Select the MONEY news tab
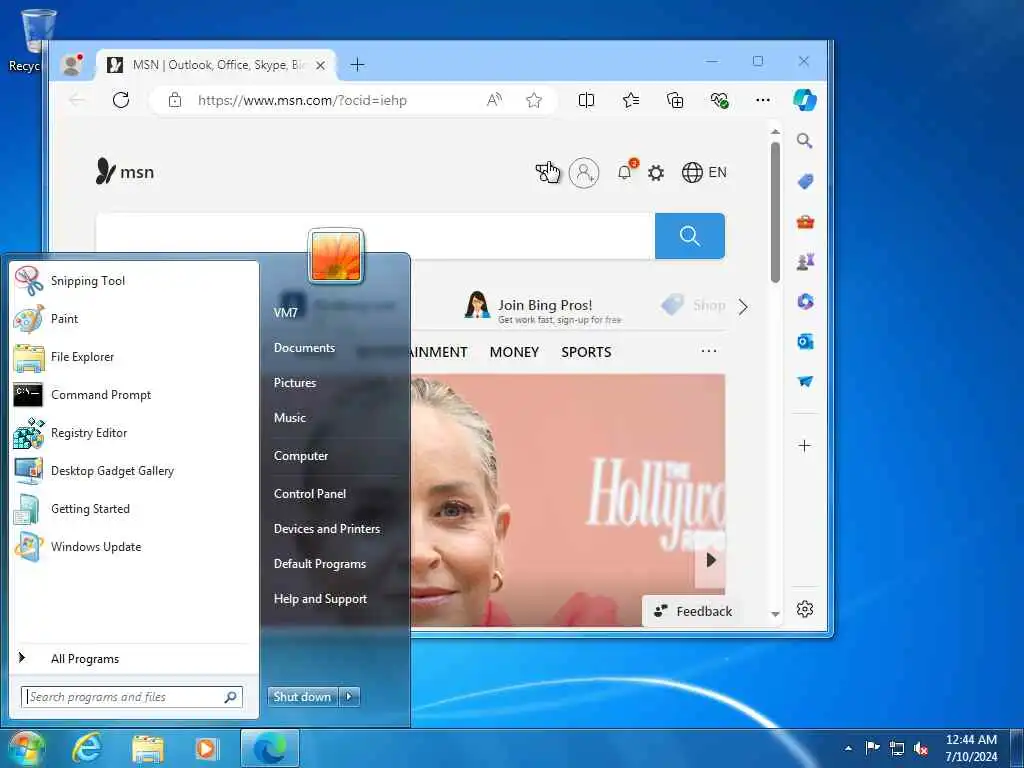 (514, 352)
